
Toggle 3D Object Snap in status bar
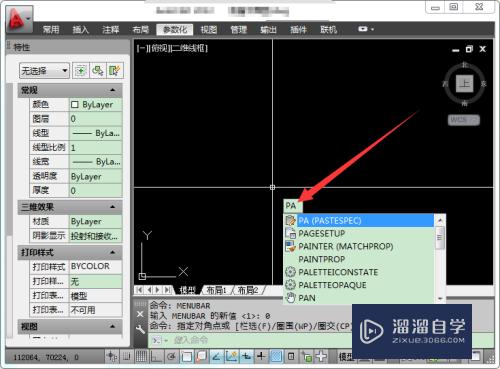(x=201, y=357)
